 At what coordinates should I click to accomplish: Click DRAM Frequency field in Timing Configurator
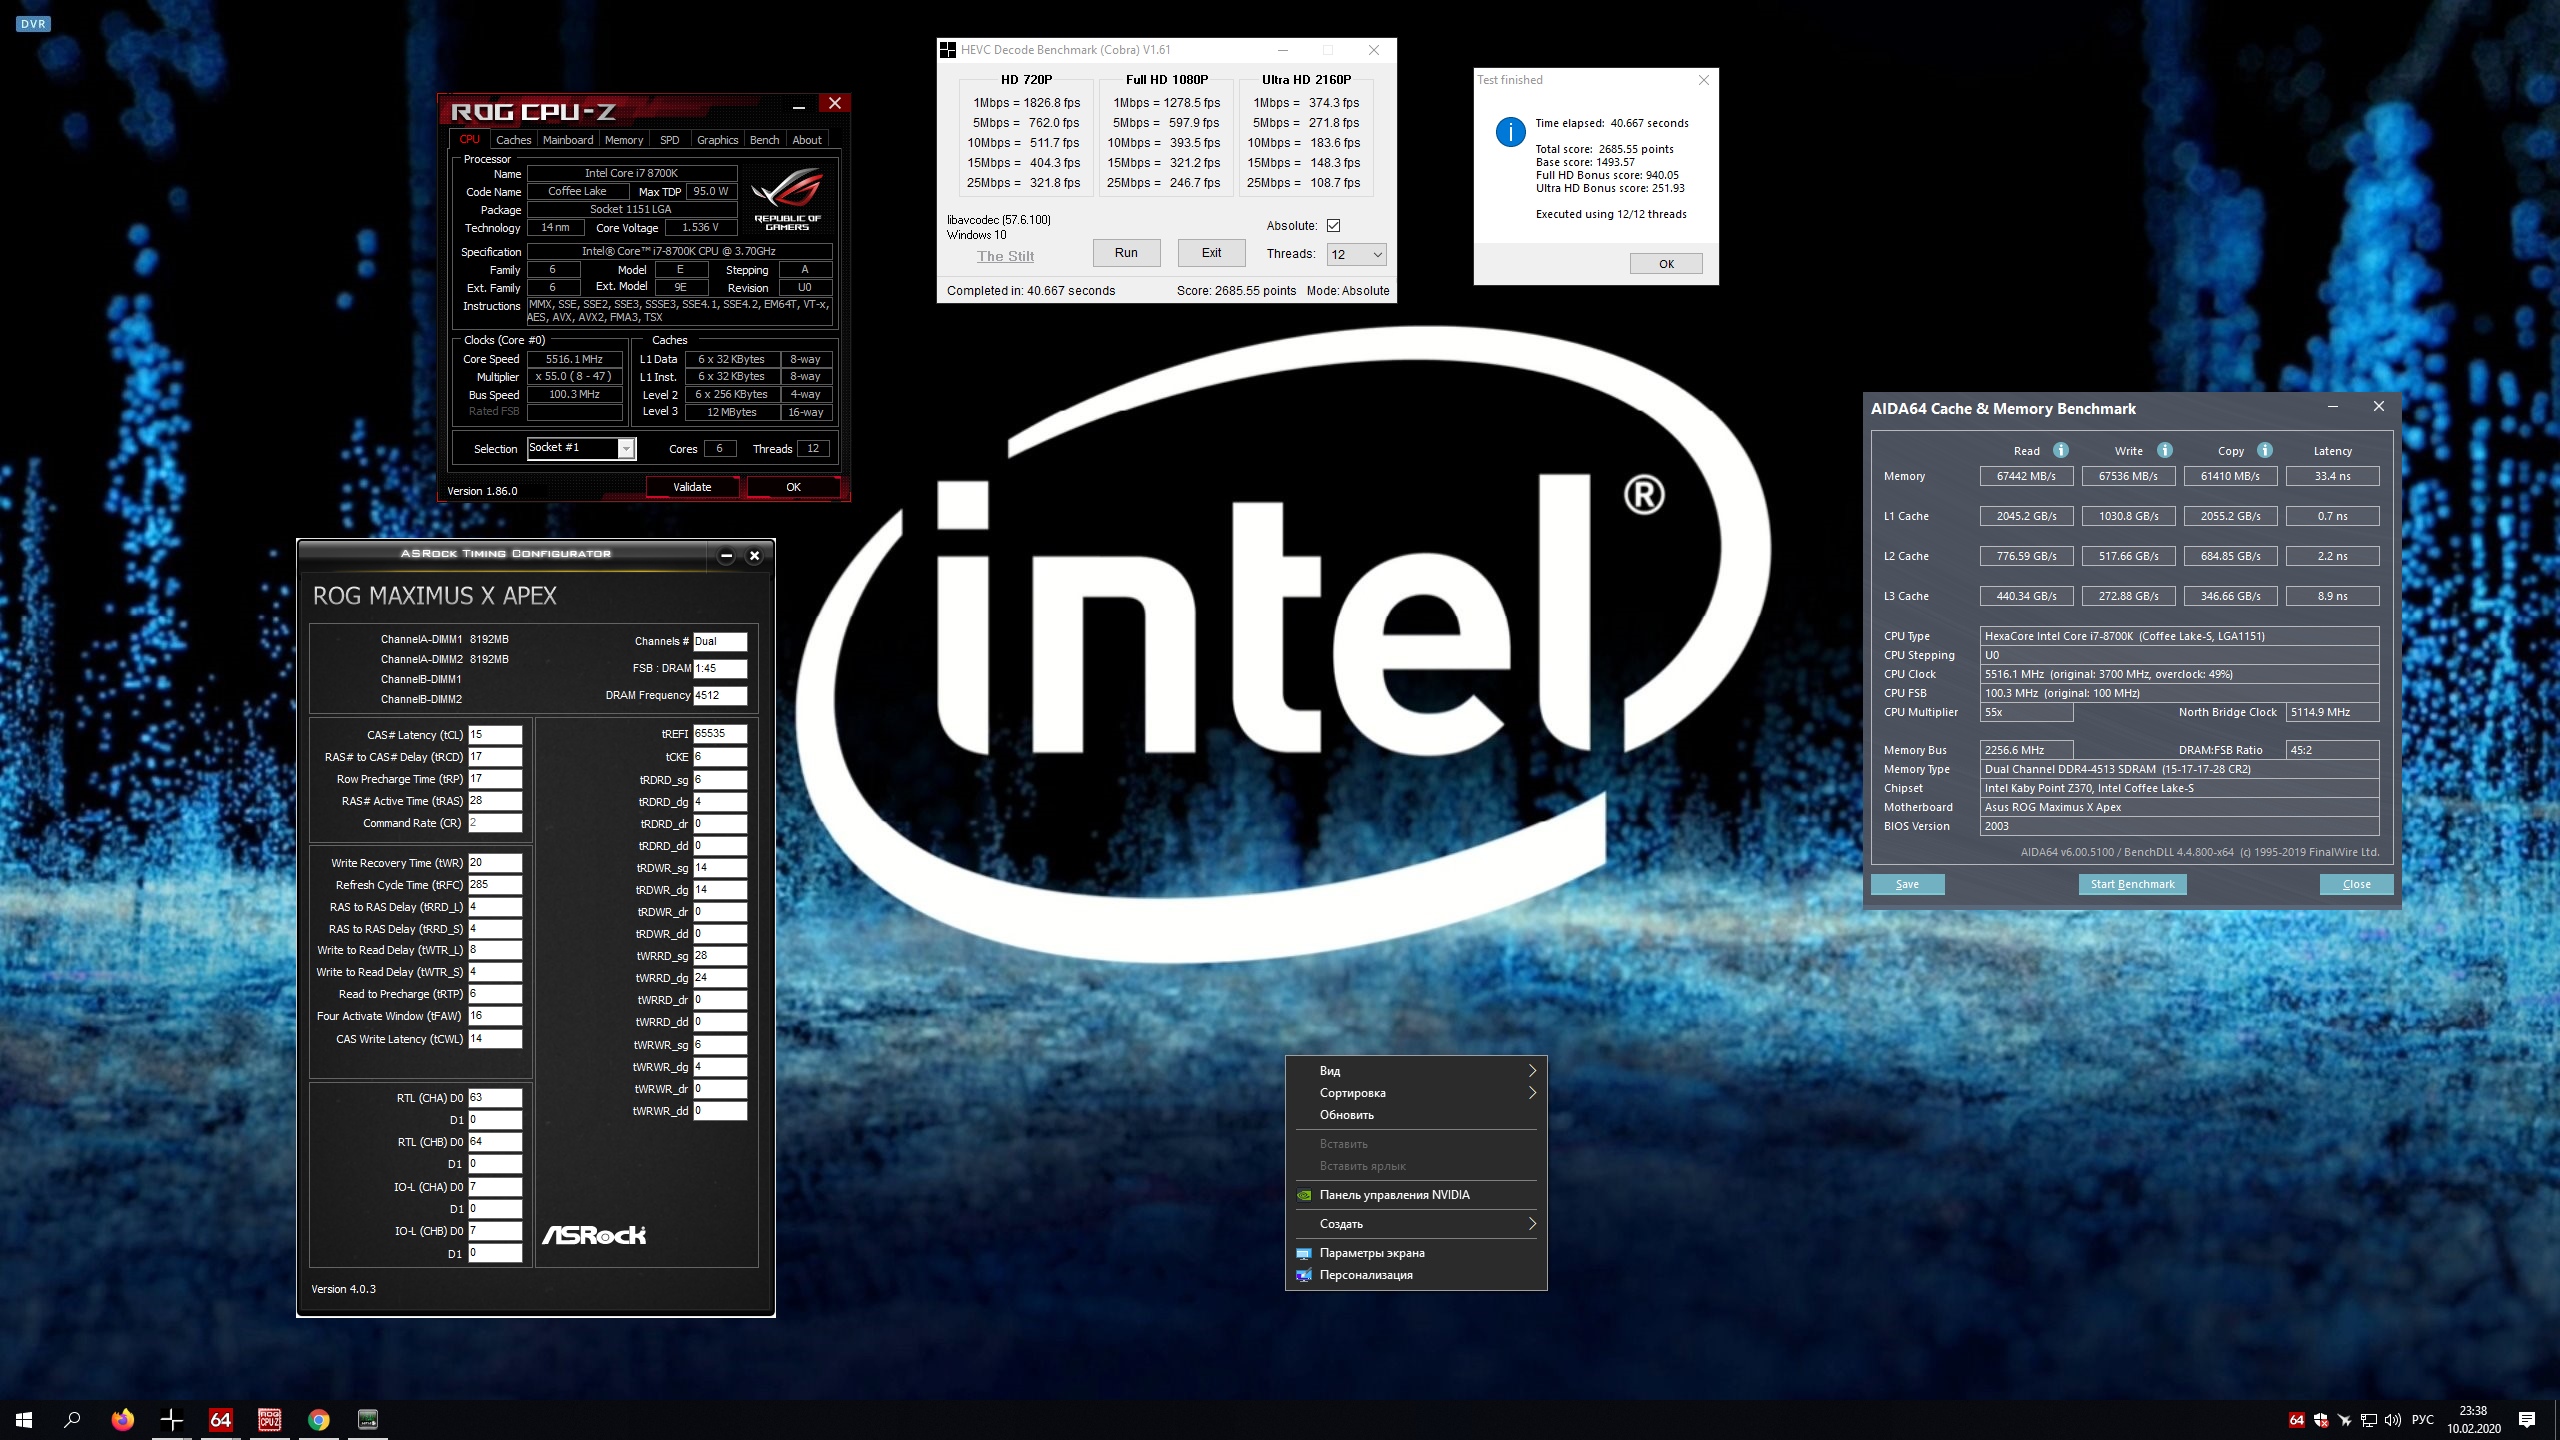(720, 696)
